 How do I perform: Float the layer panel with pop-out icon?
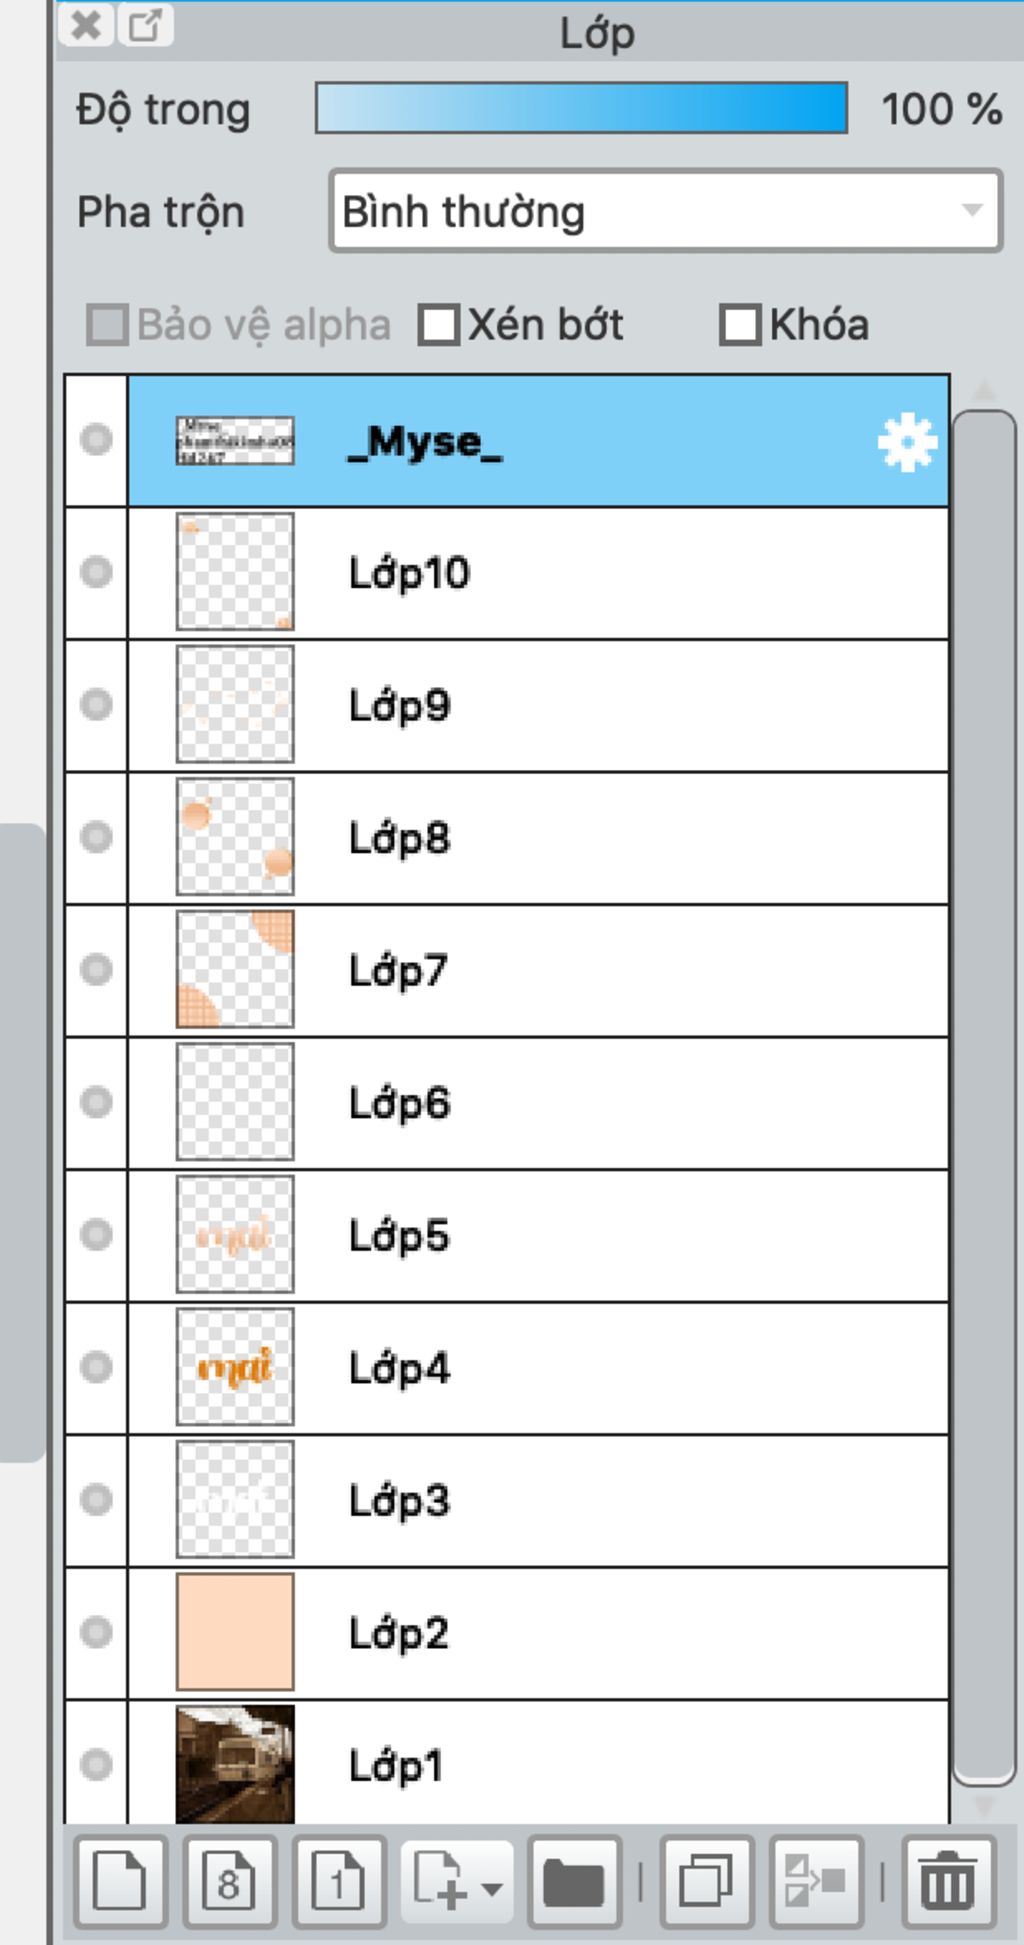coord(146,25)
